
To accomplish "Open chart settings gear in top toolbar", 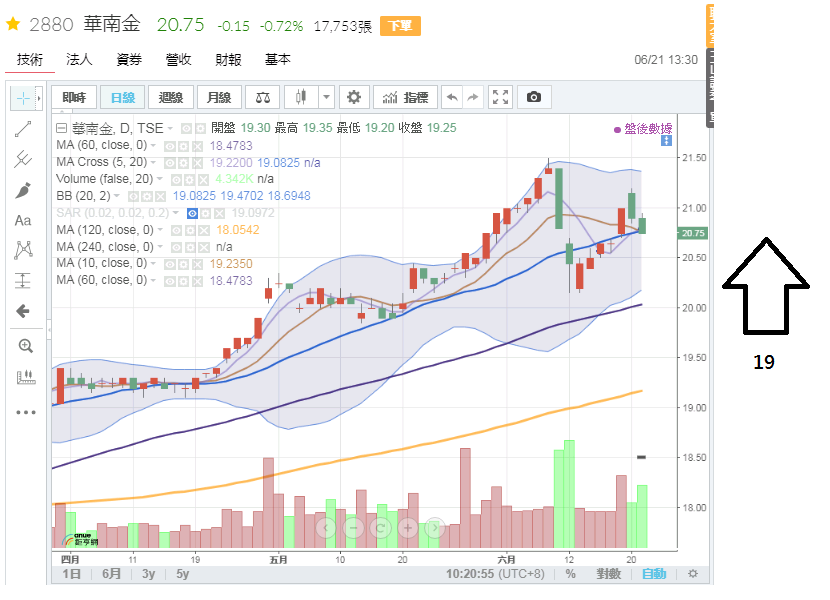I will coord(354,97).
